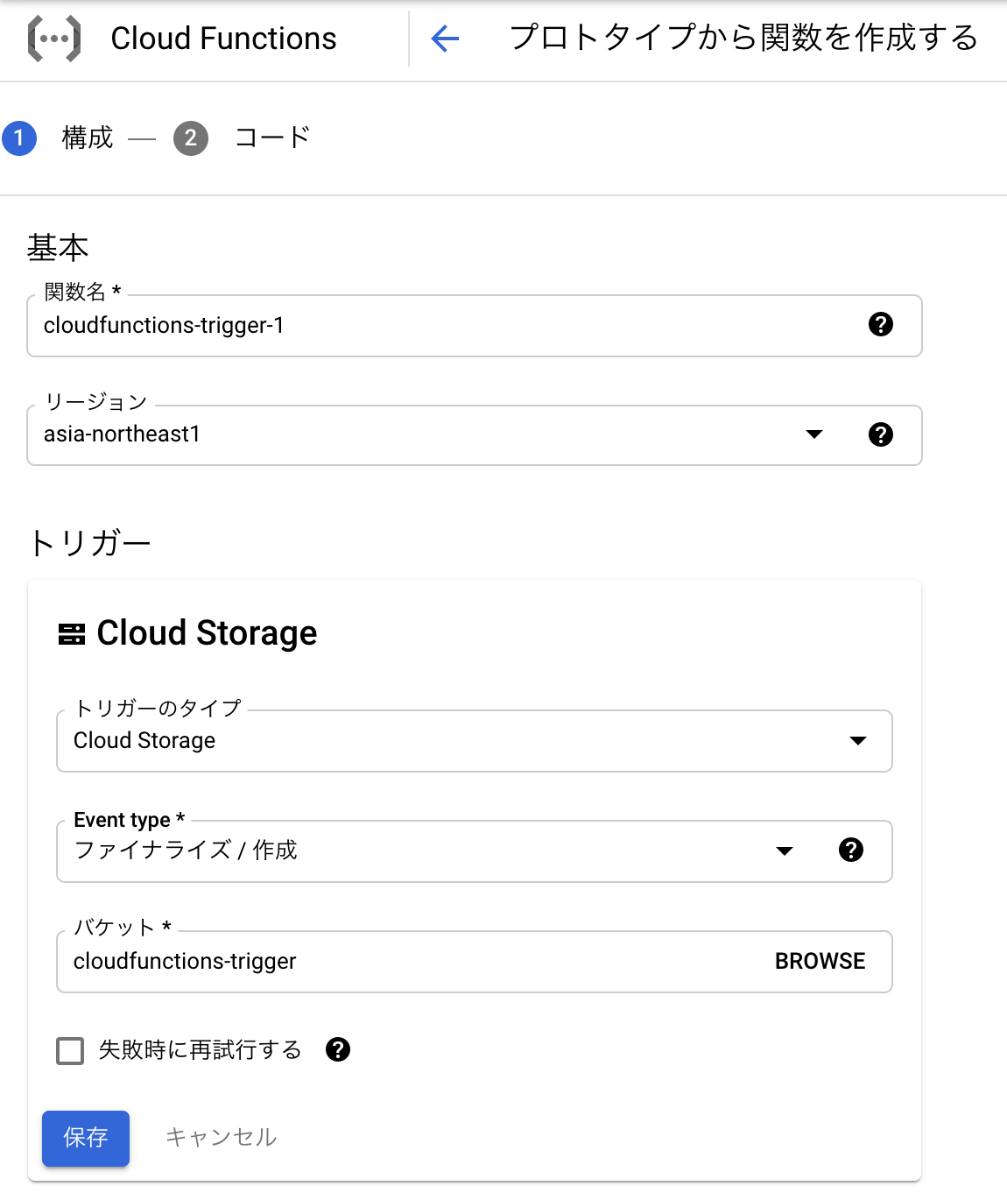The height and width of the screenshot is (1200, 1007).
Task: Click the 失敗時に再試行する label
Action: coord(200,1050)
